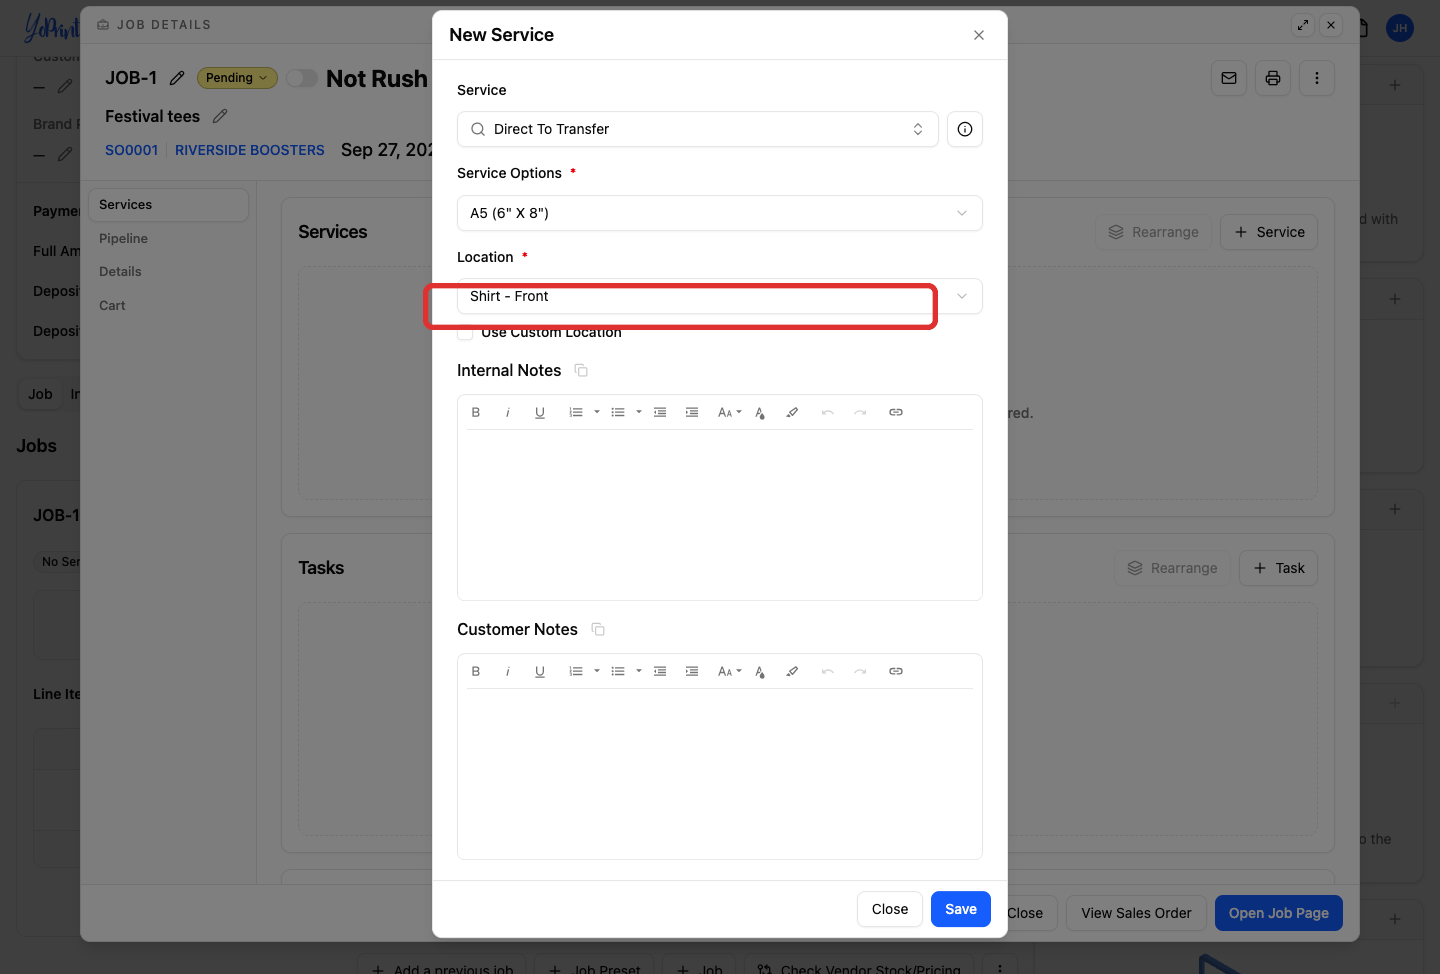Decrease indent in Customer Notes editor
Screen dimensions: 1440x974
click(660, 671)
